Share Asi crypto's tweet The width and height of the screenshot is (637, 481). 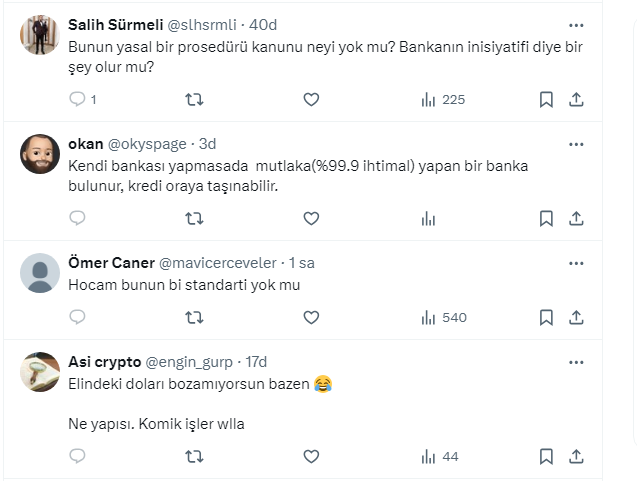click(x=576, y=456)
